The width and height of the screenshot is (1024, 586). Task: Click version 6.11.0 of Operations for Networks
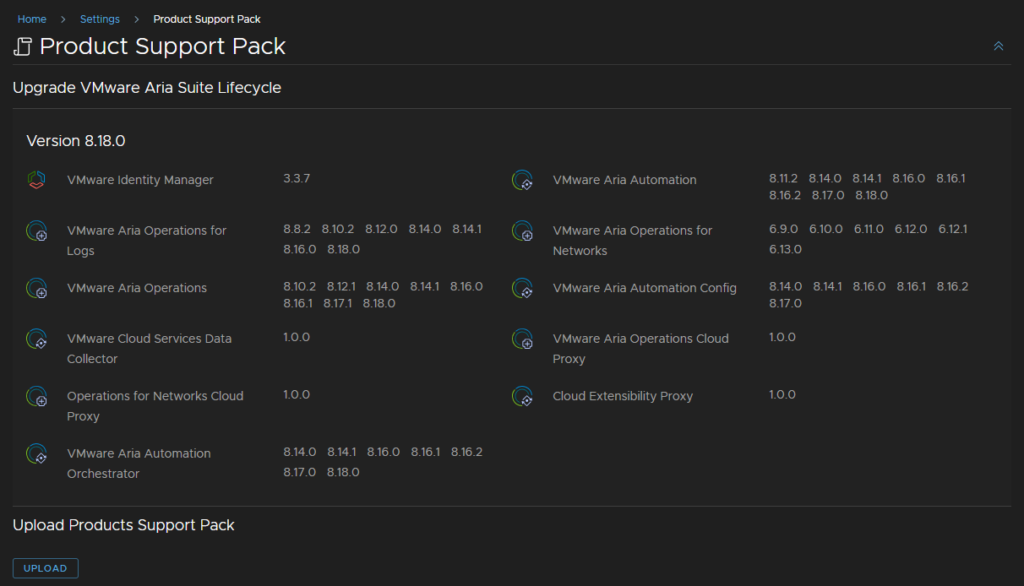click(869, 229)
